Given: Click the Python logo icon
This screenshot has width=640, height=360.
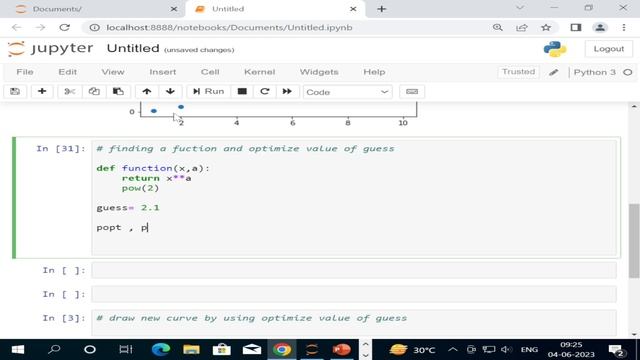Looking at the screenshot, I should [555, 49].
